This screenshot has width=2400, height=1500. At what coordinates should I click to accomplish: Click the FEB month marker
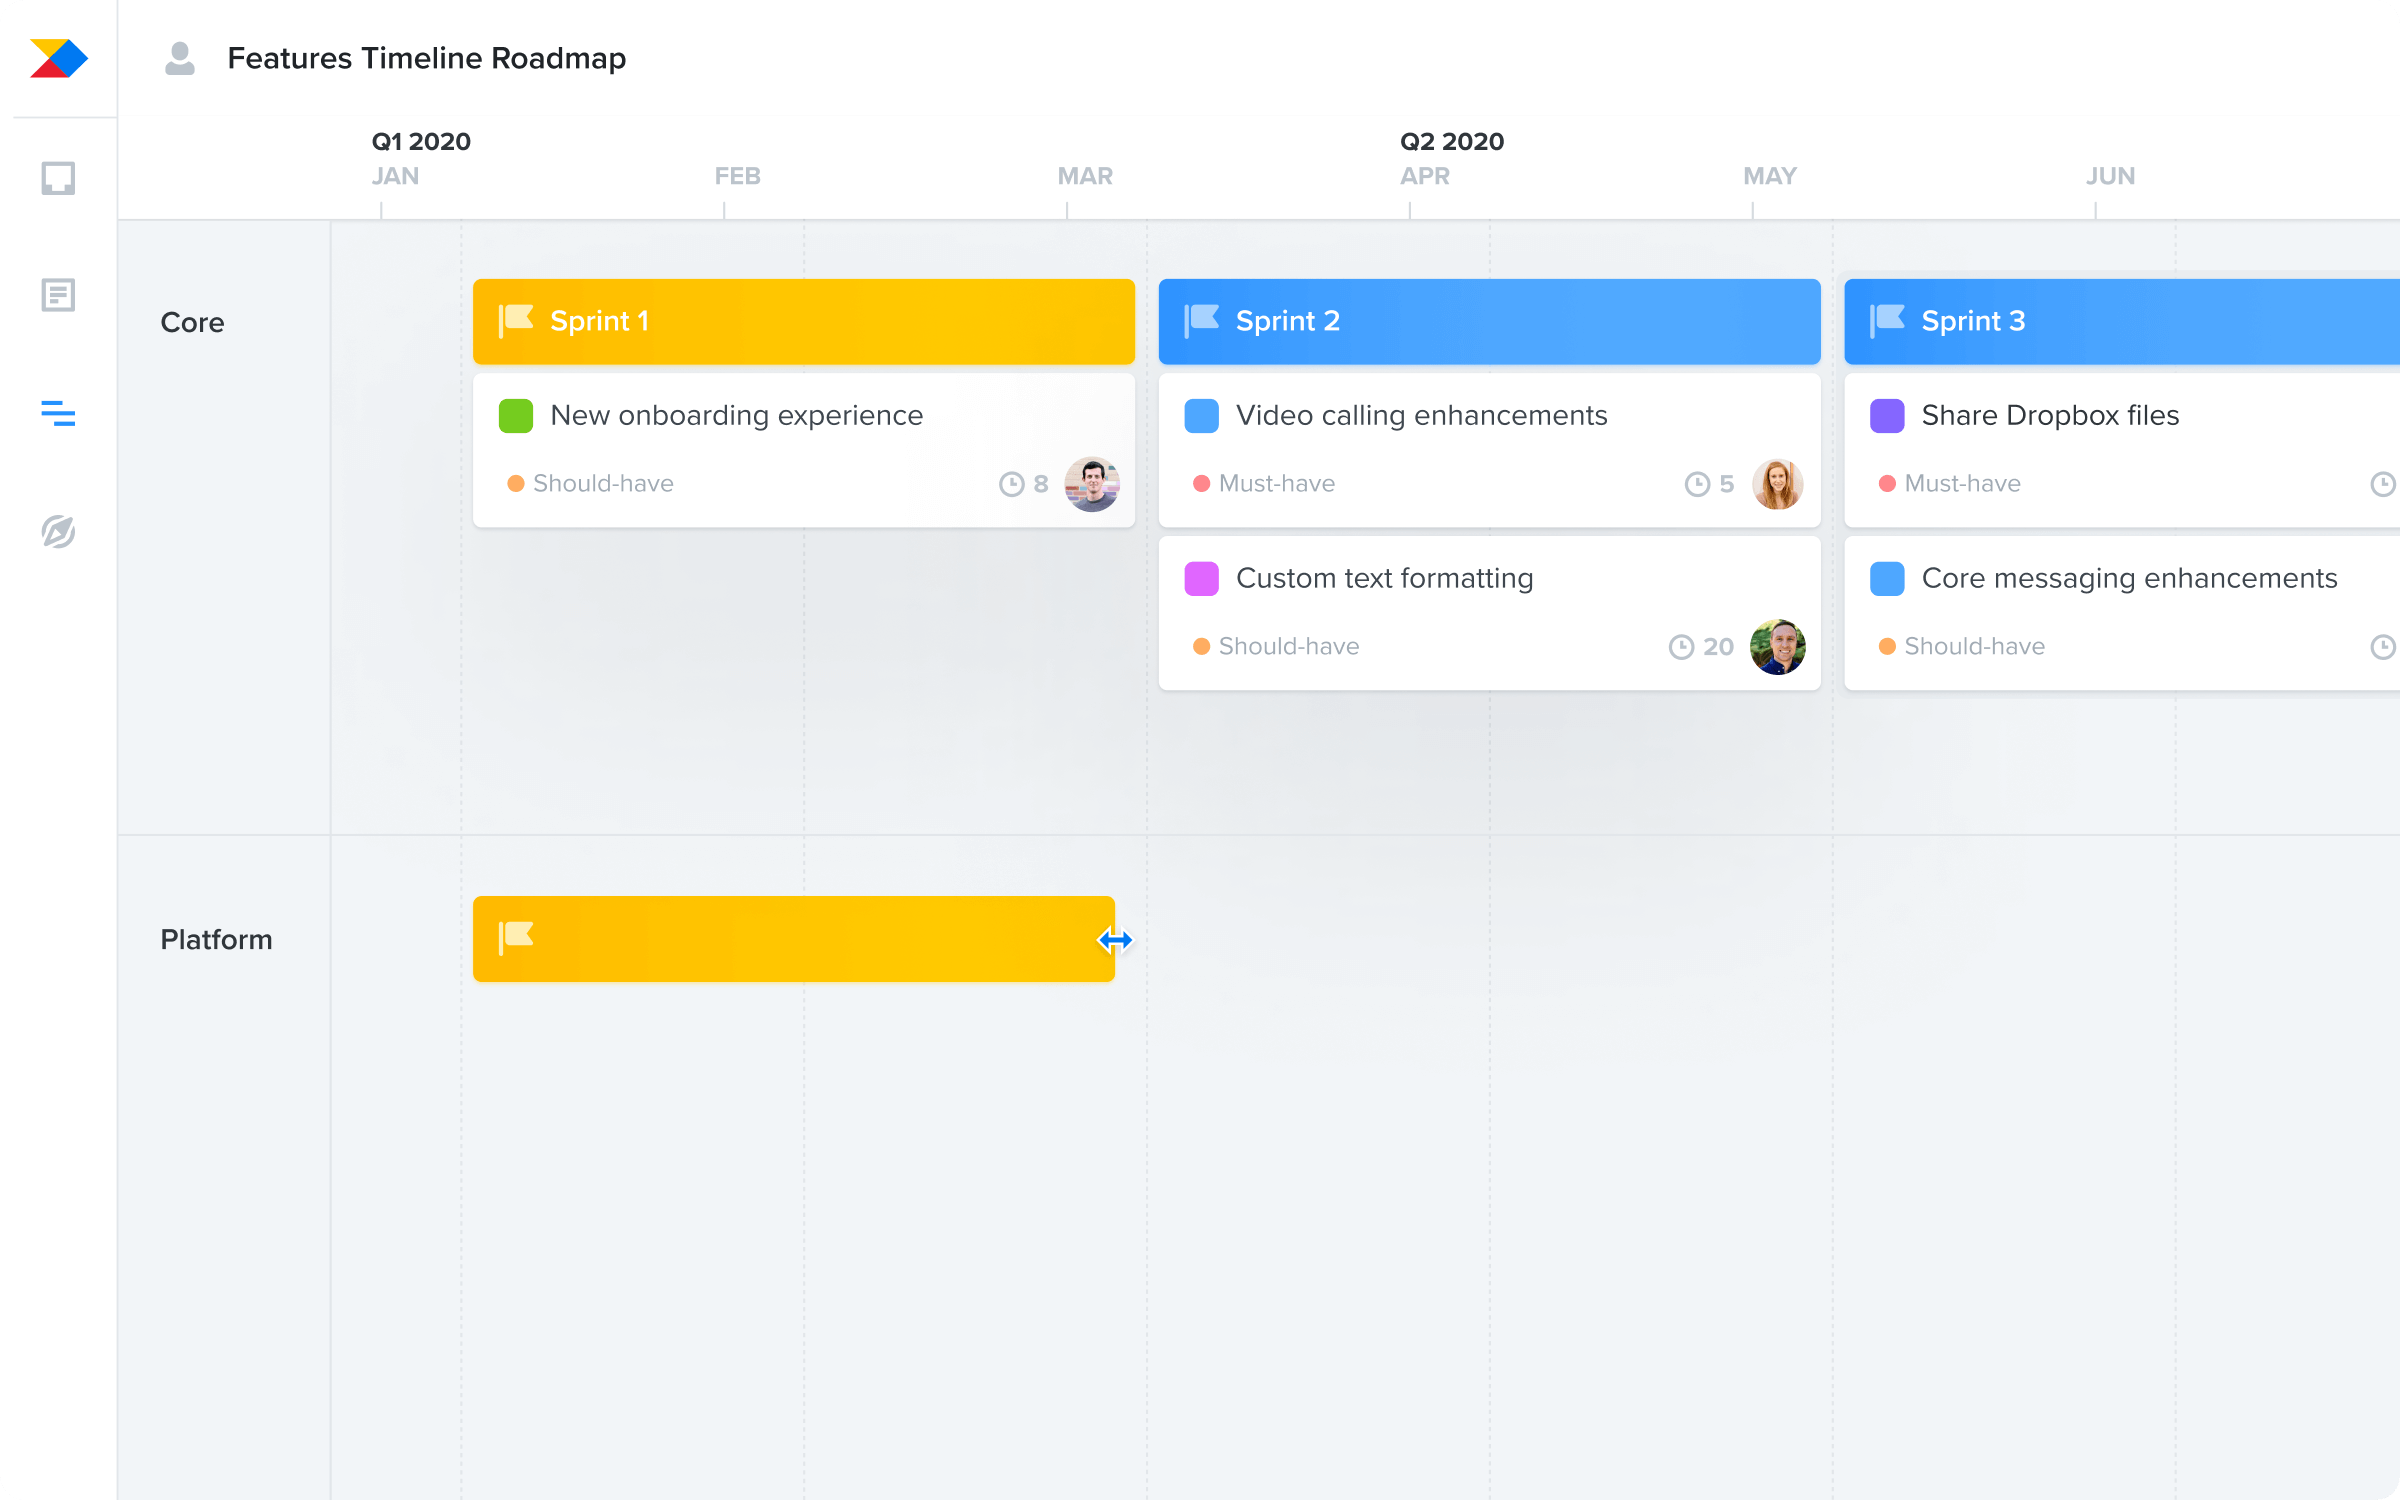tap(738, 176)
